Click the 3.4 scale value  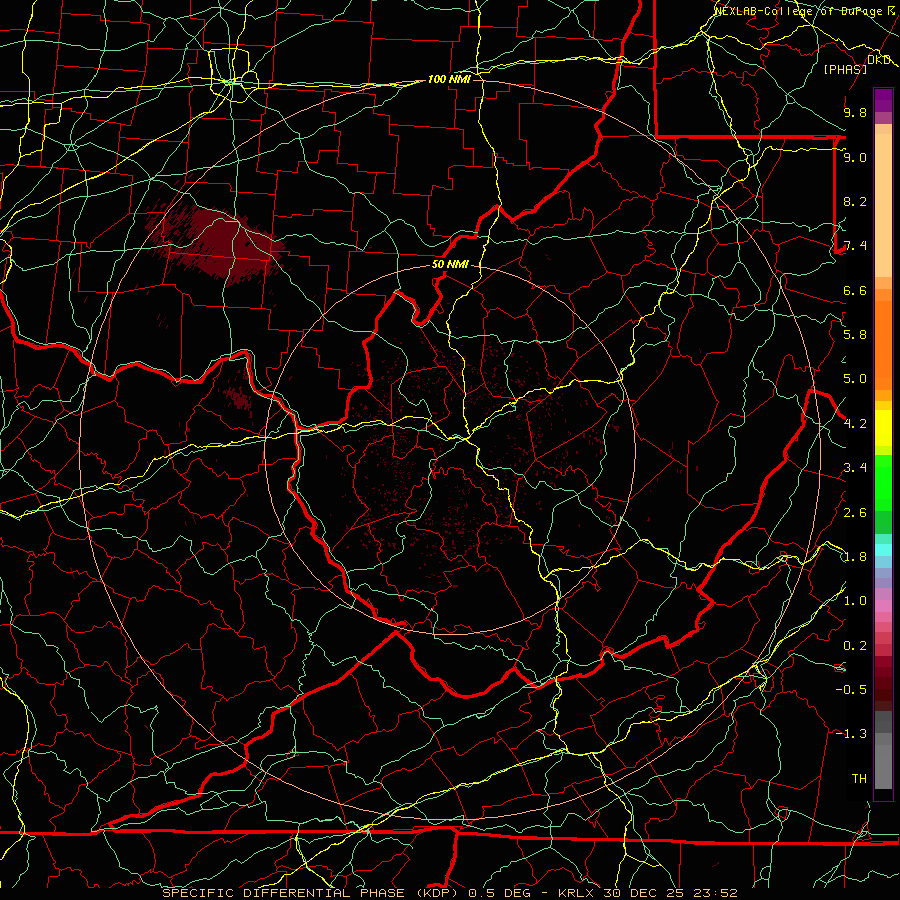855,468
